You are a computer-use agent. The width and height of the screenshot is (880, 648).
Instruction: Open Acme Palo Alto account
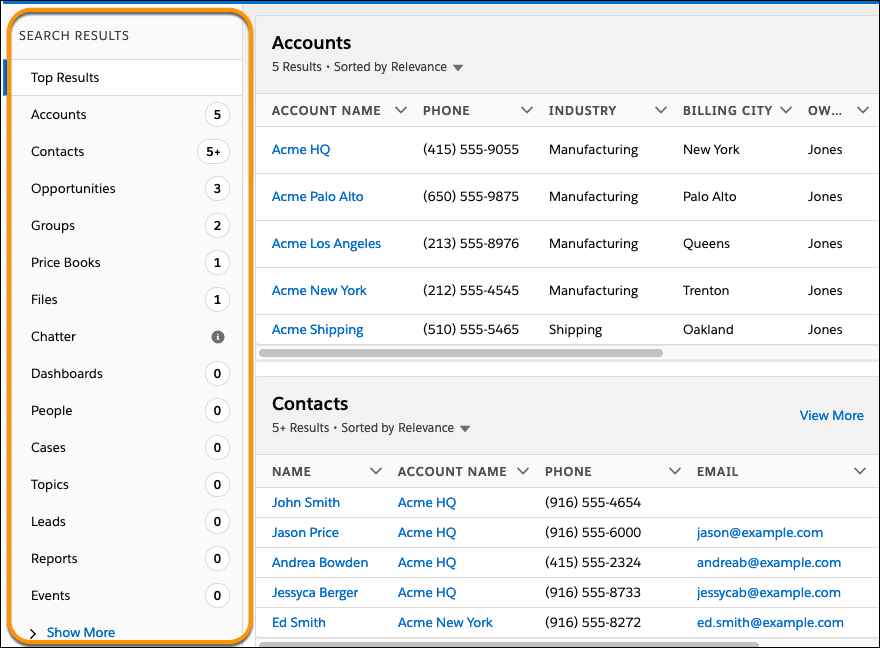point(318,196)
